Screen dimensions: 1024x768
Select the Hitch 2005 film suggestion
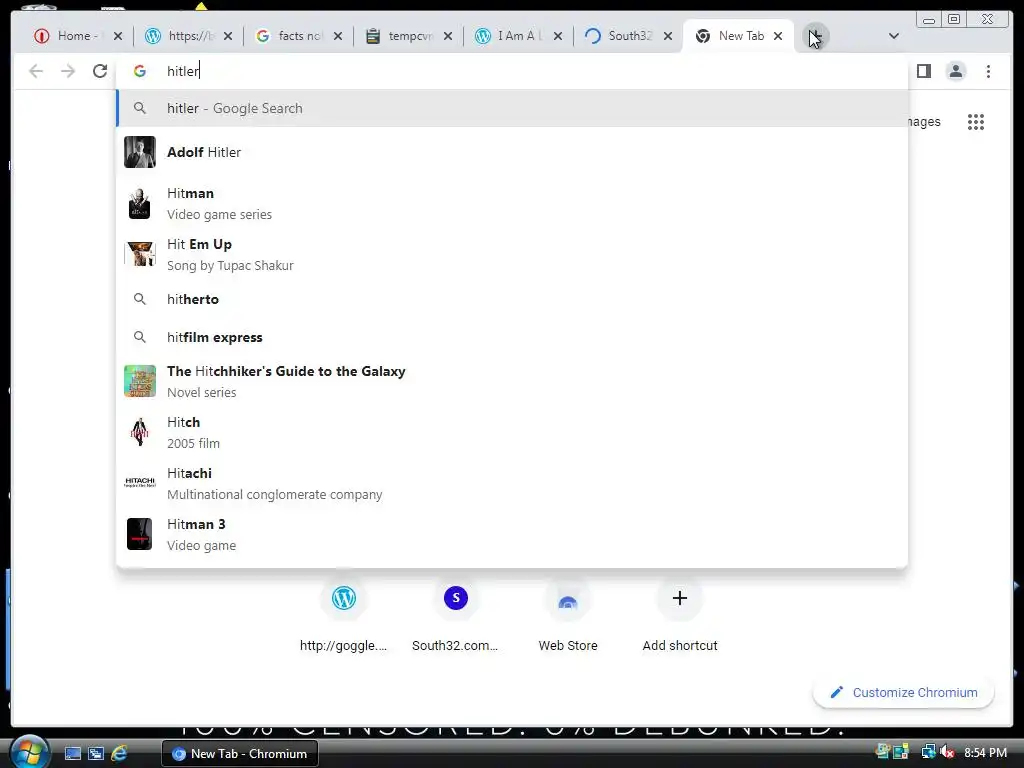pyautogui.click(x=512, y=432)
